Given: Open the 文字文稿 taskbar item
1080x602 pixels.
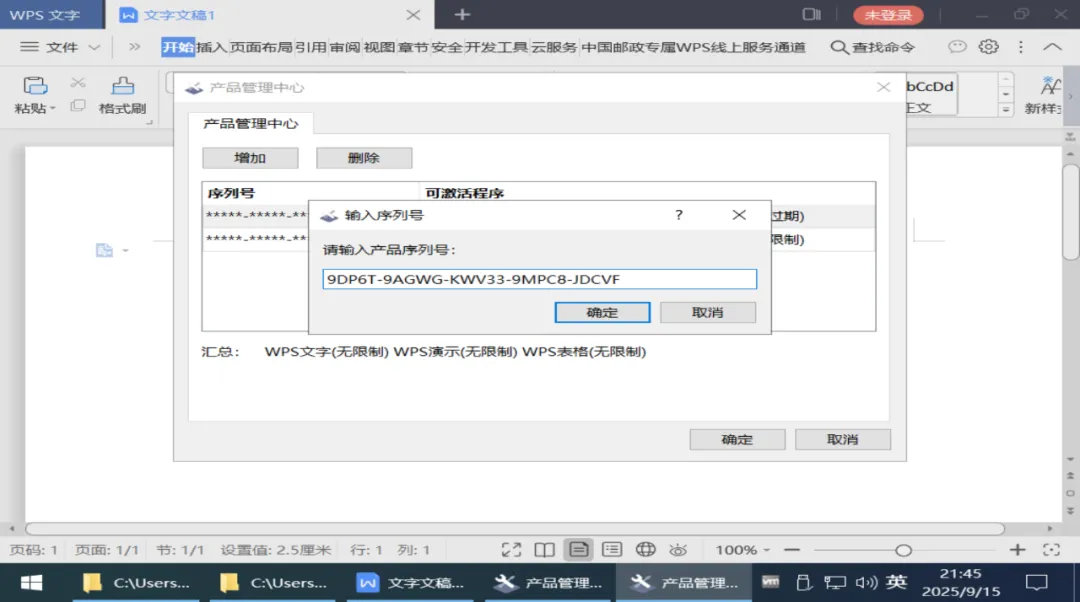Looking at the screenshot, I should coord(411,583).
